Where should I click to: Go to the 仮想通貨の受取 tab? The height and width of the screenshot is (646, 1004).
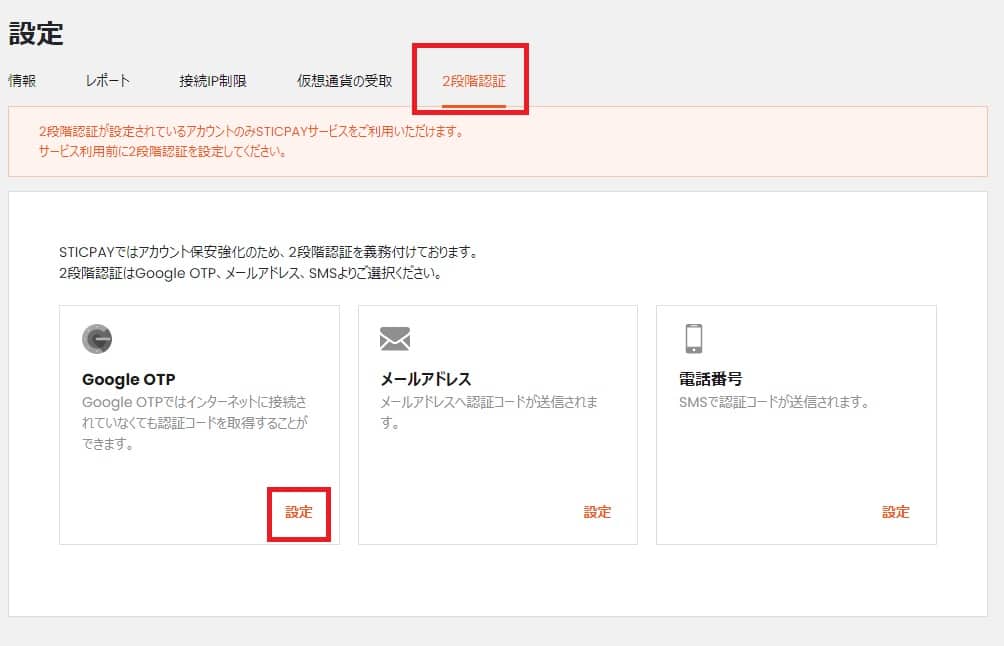point(344,81)
